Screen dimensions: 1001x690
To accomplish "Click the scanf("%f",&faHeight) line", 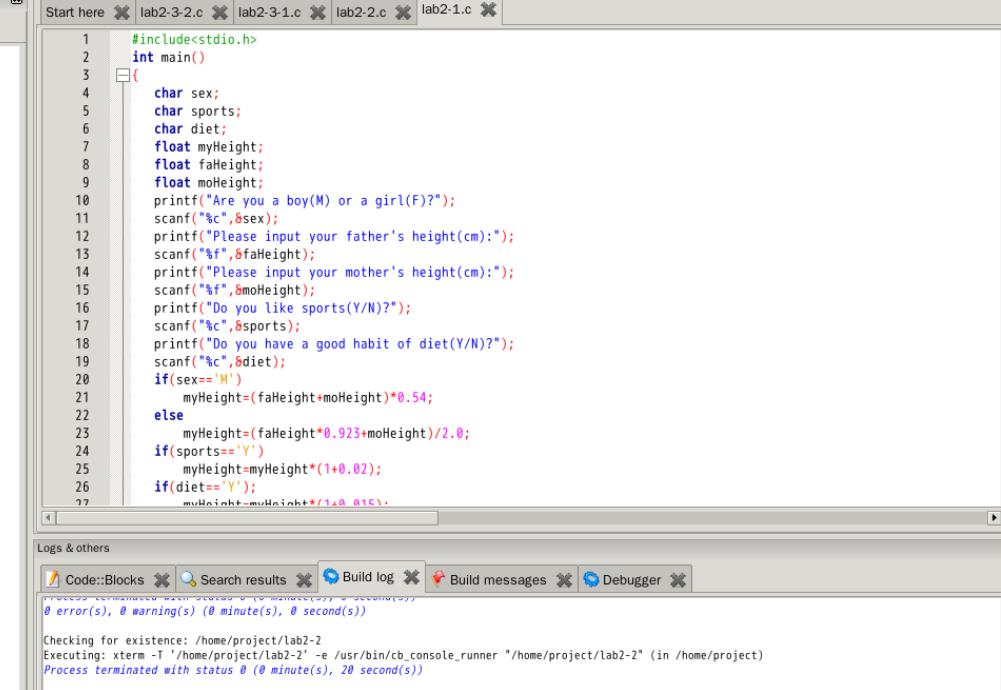I will point(234,254).
